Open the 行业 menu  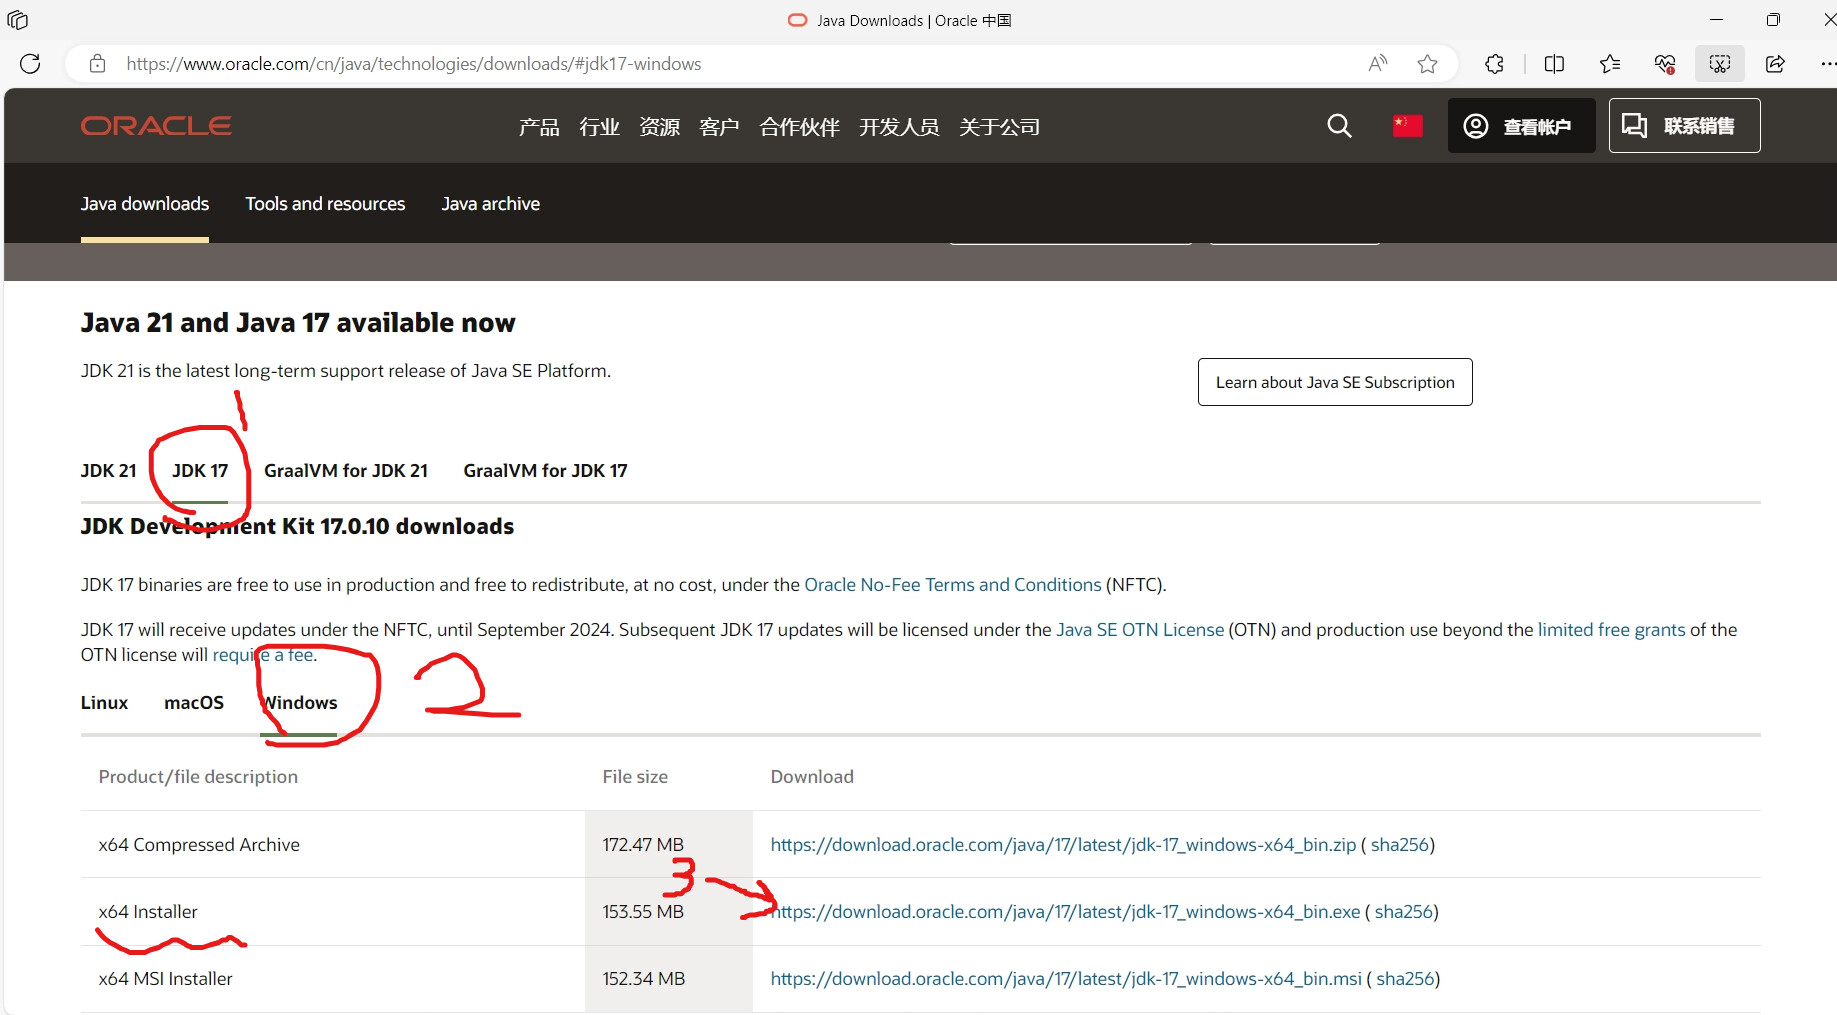(x=599, y=127)
